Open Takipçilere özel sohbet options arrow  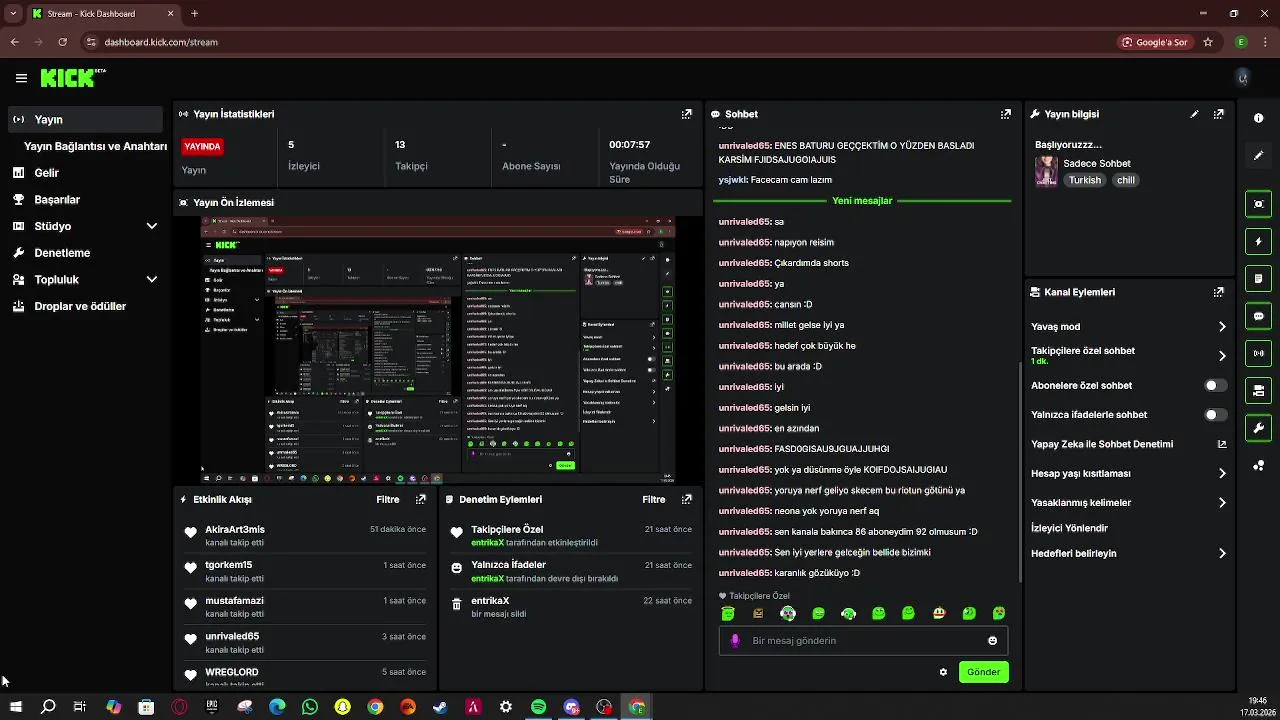(x=1222, y=355)
